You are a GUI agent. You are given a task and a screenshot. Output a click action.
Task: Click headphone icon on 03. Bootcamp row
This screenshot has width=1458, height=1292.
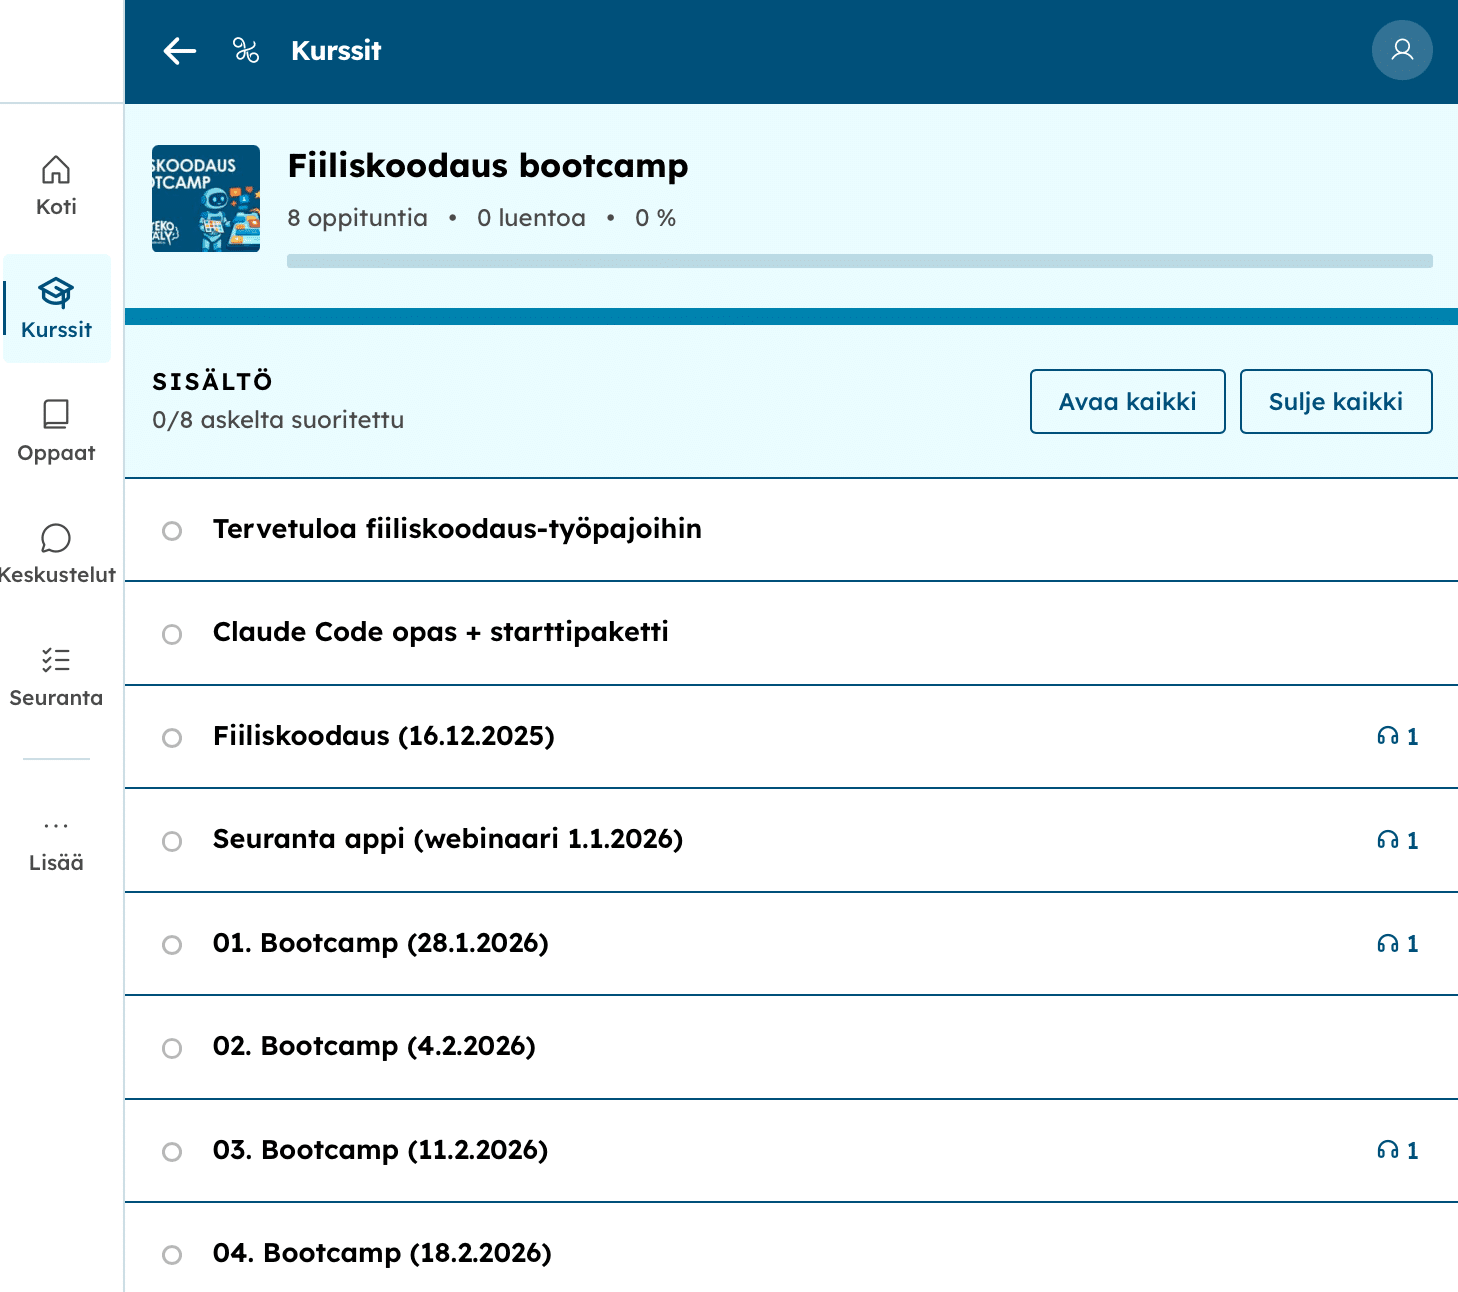[x=1387, y=1151]
